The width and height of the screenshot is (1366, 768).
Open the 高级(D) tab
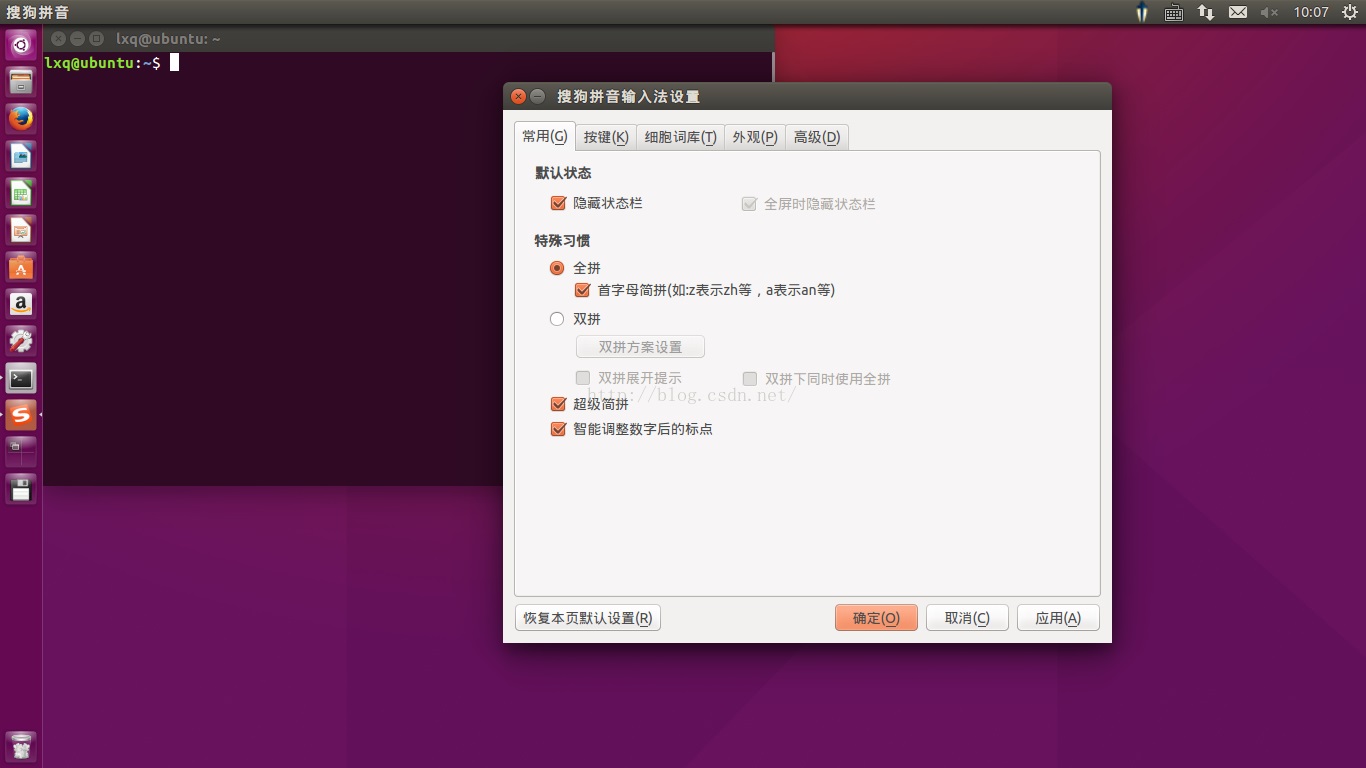(x=817, y=137)
